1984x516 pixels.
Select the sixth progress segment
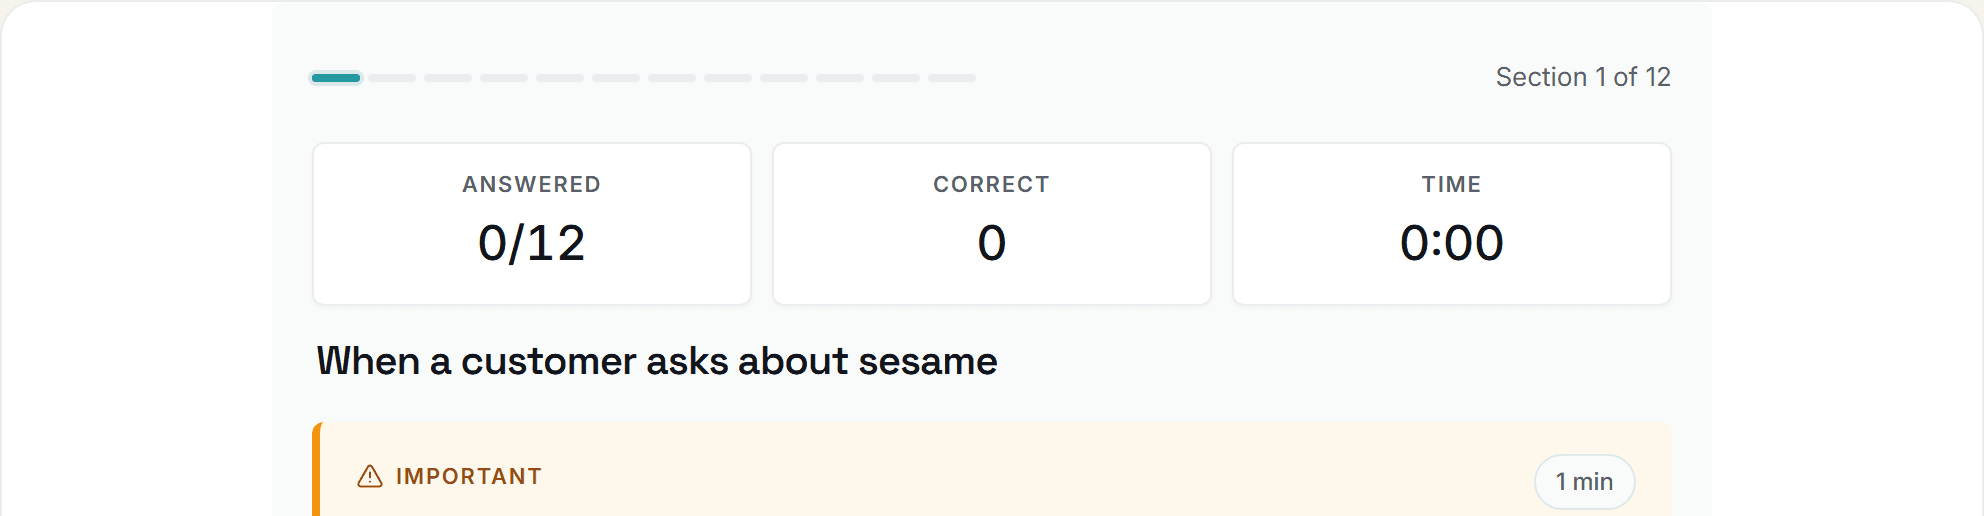(x=616, y=77)
